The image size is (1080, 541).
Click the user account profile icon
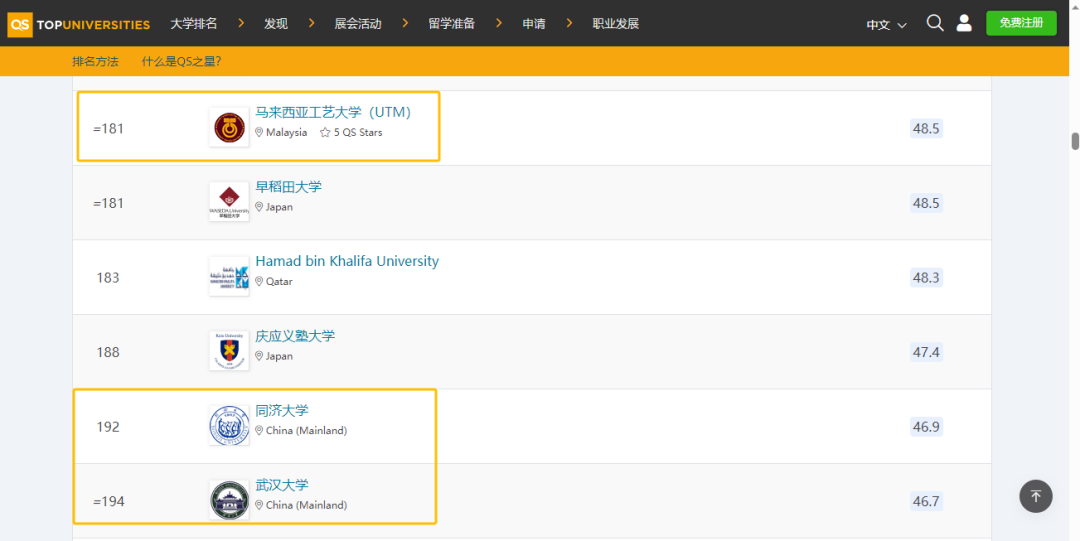pyautogui.click(x=964, y=23)
